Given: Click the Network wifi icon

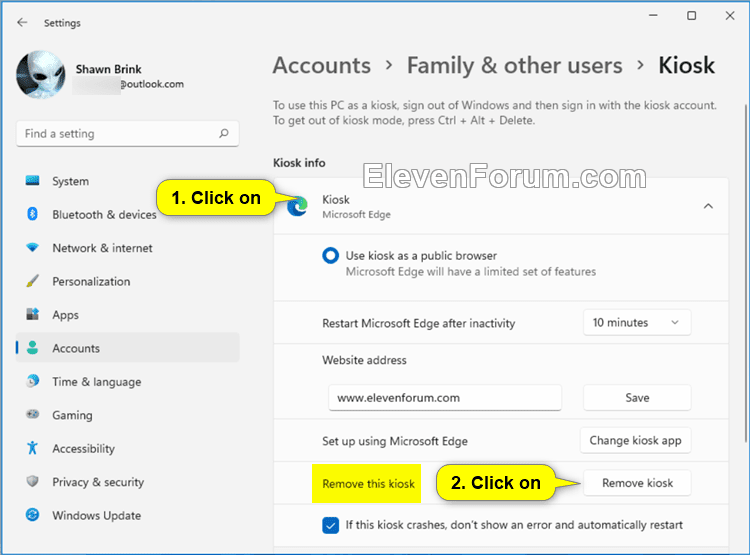Looking at the screenshot, I should coord(33,248).
